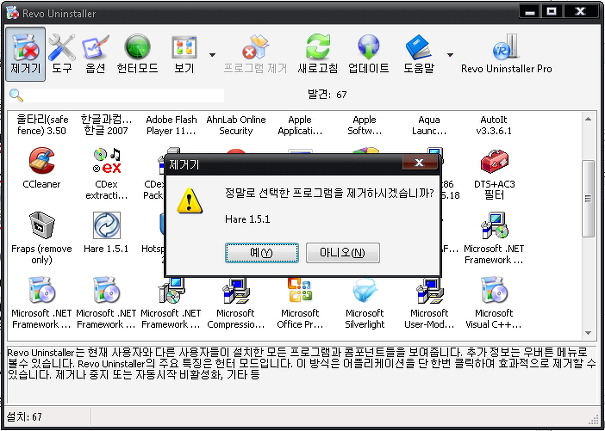Image resolution: width=605 pixels, height=431 pixels.
Task: Click the 설치: 67 status bar text
Action: 24,417
